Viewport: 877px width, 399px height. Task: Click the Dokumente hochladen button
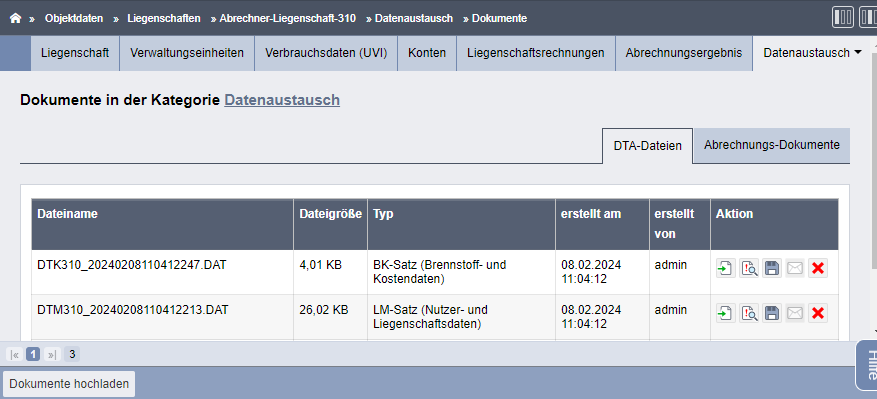coord(69,384)
